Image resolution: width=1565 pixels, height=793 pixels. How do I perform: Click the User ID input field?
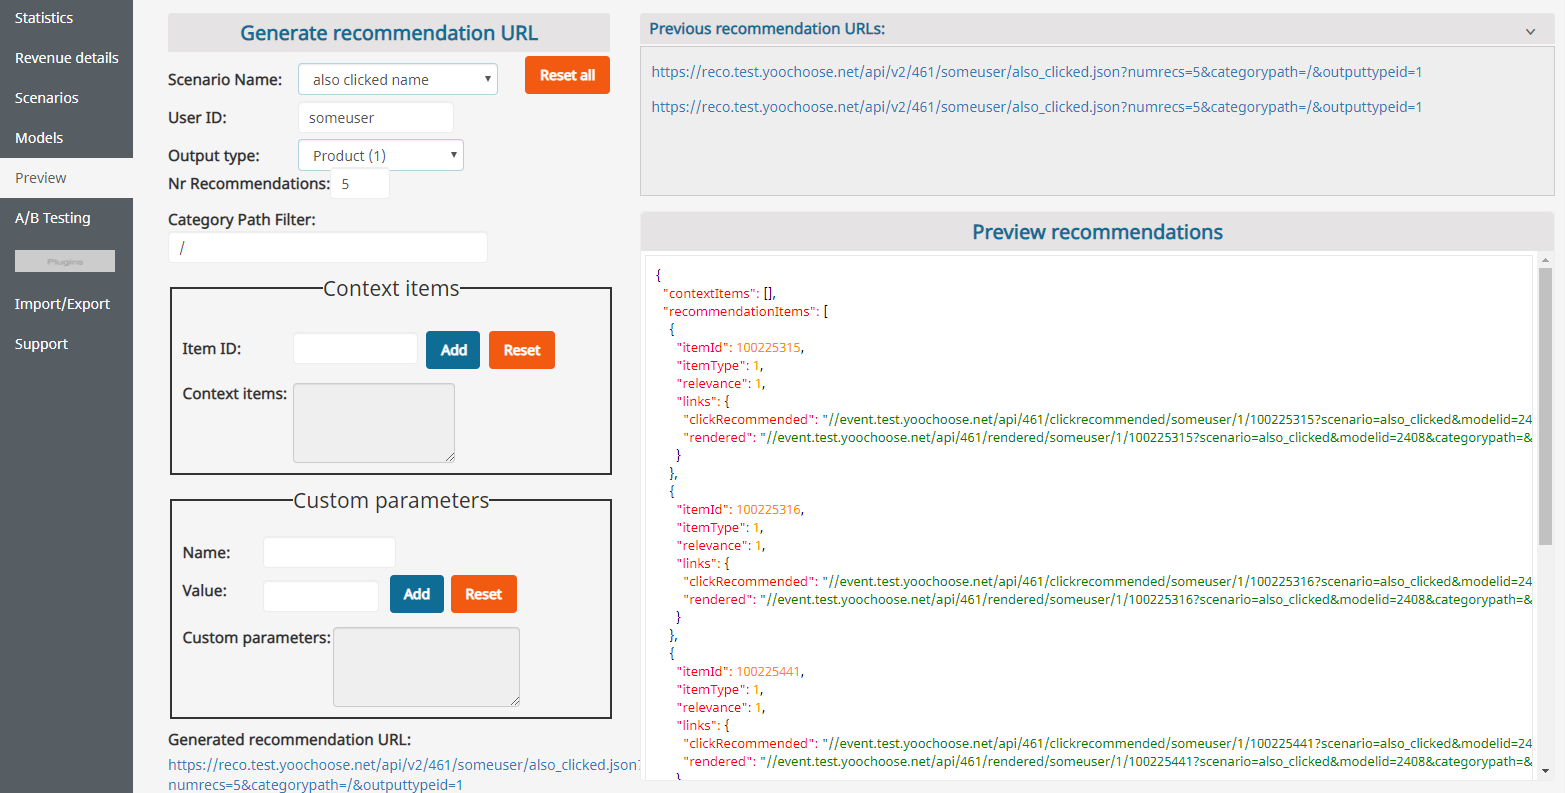click(376, 118)
